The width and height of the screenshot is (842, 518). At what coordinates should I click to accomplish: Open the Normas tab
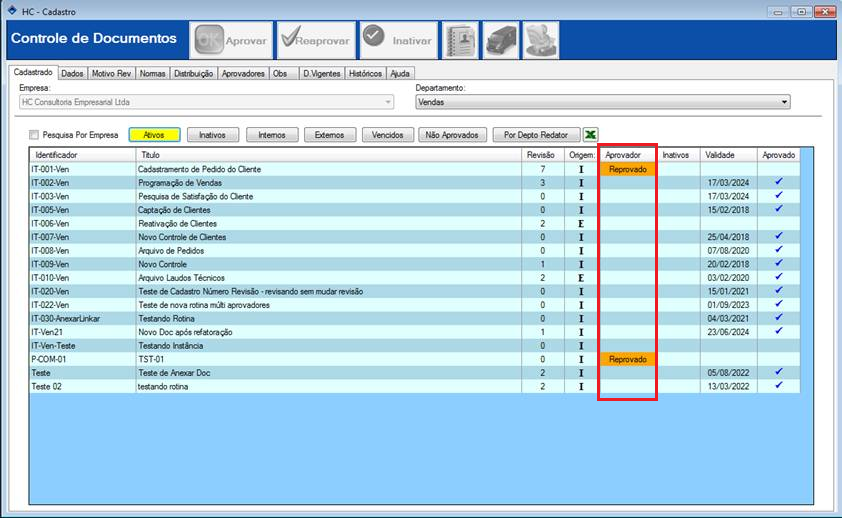click(x=153, y=74)
